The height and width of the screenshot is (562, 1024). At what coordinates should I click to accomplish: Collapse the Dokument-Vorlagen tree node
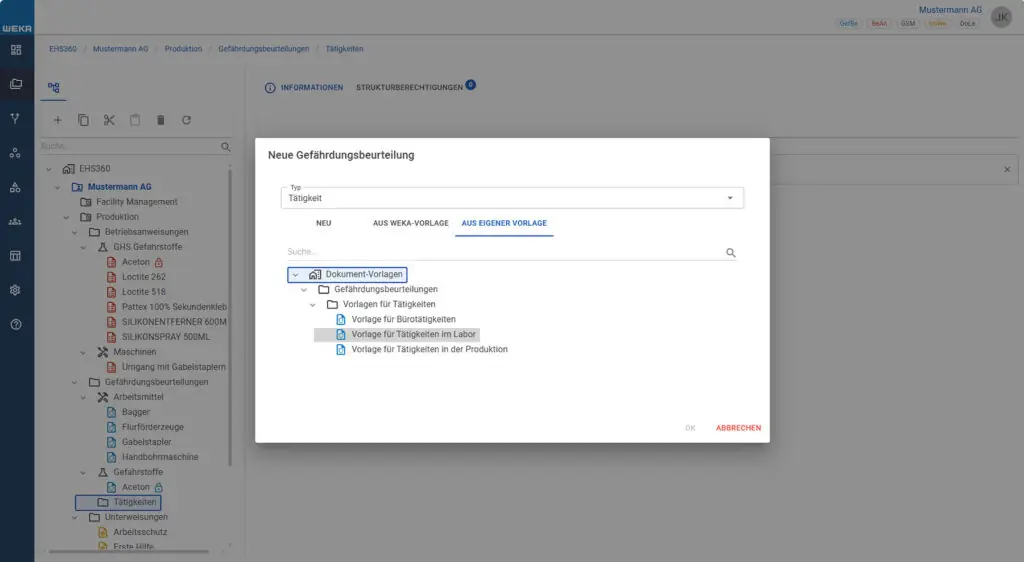pyautogui.click(x=295, y=274)
